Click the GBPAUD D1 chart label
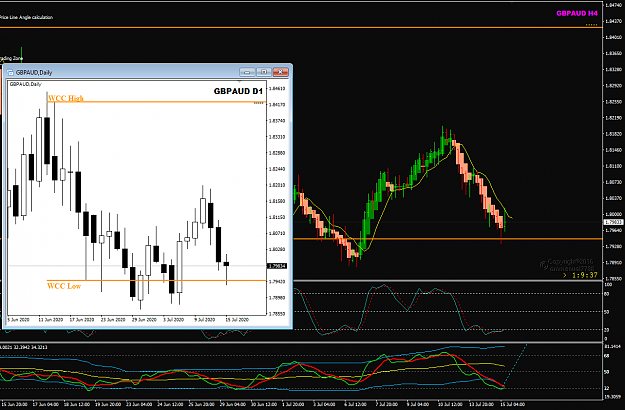Image resolution: width=625 pixels, height=410 pixels. tap(238, 91)
